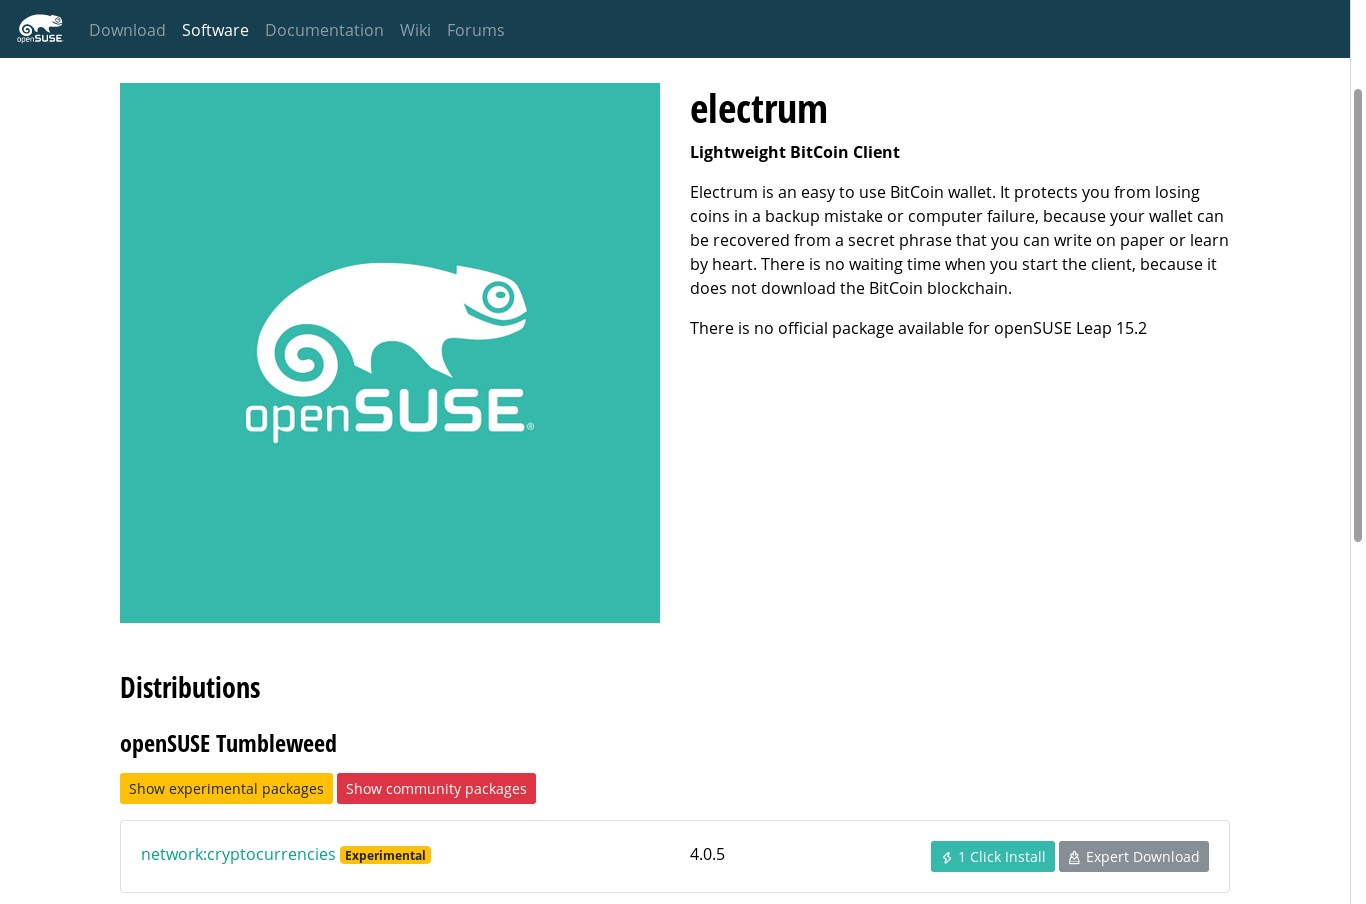Click the package icon on Expert Download
The height and width of the screenshot is (904, 1366).
pyautogui.click(x=1074, y=858)
